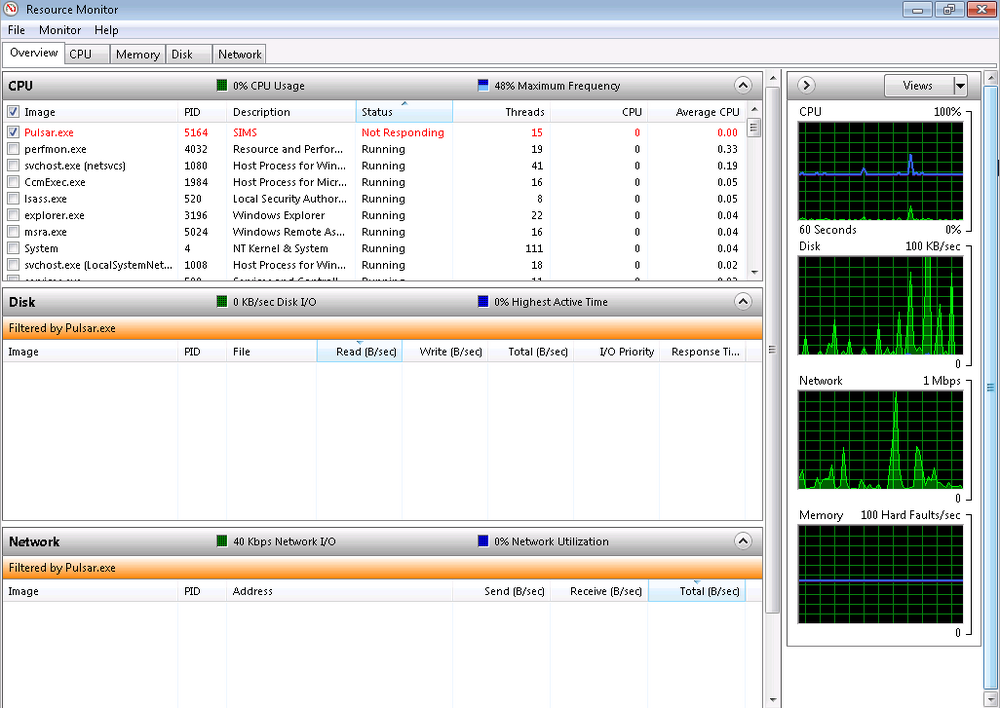Click the Windows Remote Assistance description

(x=289, y=232)
